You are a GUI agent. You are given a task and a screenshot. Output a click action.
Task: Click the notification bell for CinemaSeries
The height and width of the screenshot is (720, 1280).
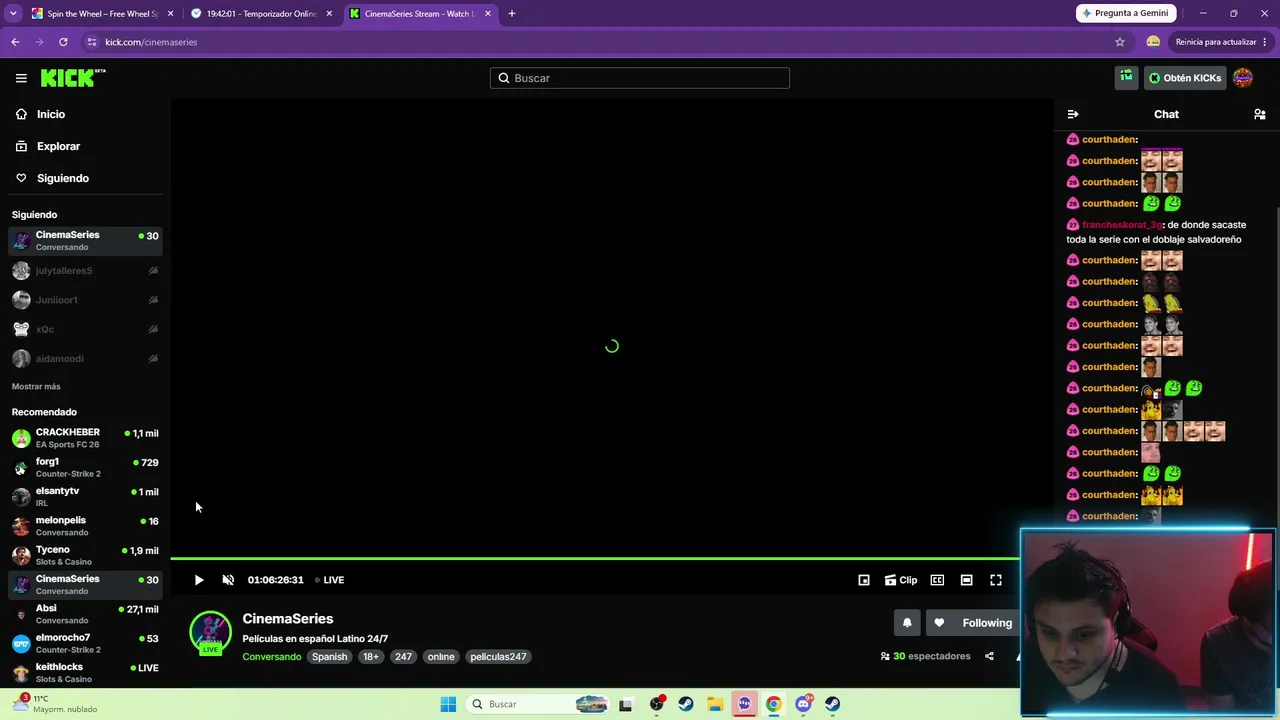coord(907,623)
